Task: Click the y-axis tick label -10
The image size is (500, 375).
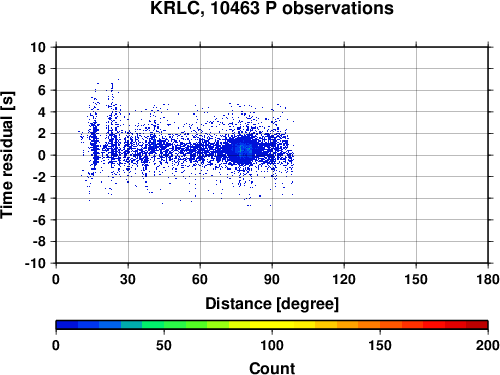Action: [35, 263]
